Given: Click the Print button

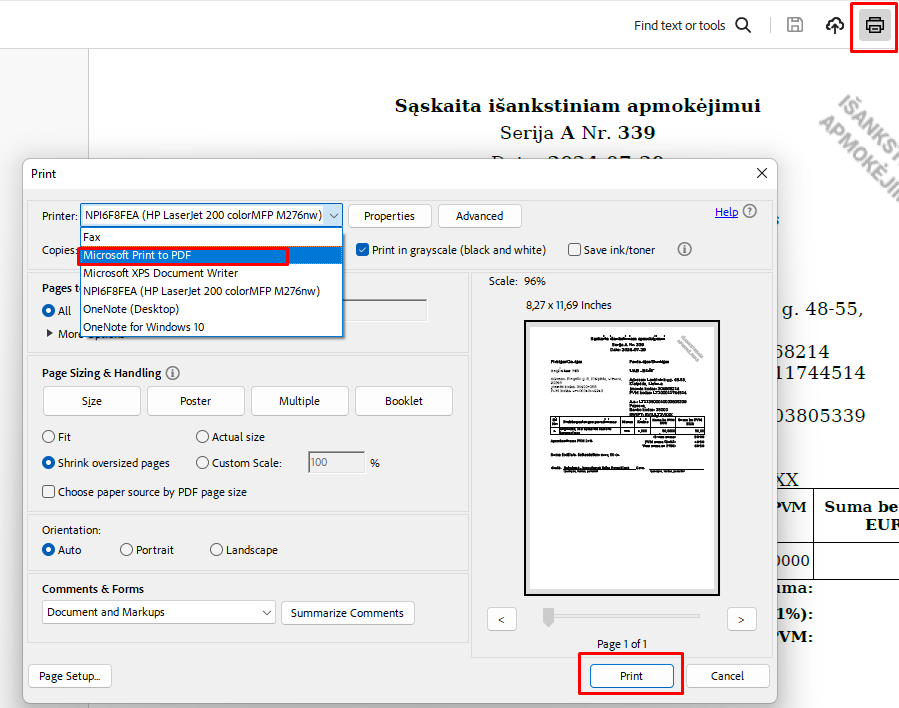Looking at the screenshot, I should 630,675.
